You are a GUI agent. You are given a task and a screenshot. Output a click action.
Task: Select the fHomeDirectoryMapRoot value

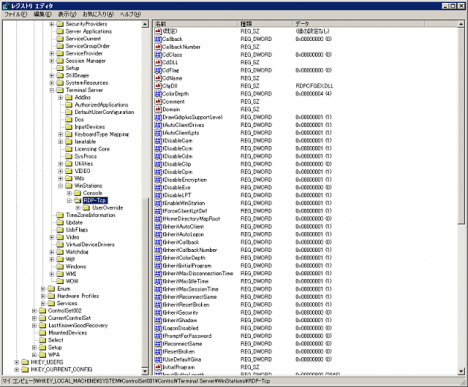pos(191,219)
